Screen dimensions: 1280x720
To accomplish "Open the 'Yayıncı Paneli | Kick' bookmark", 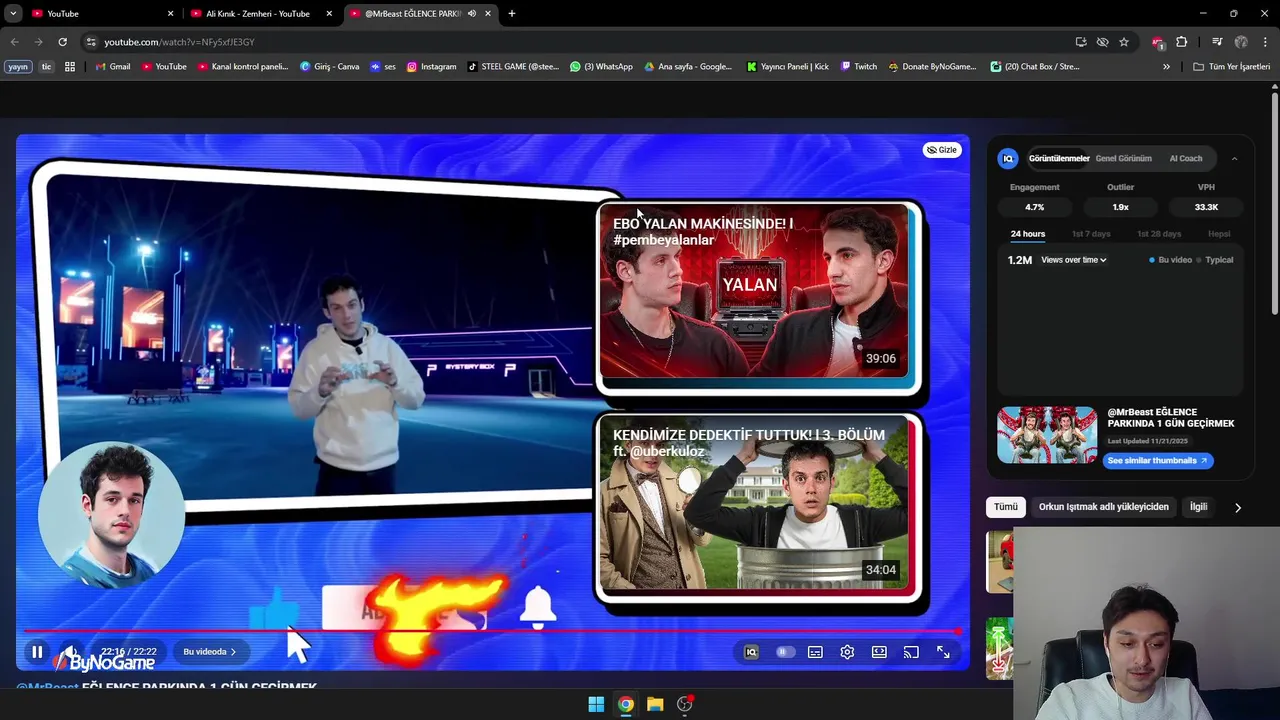I will coord(788,67).
